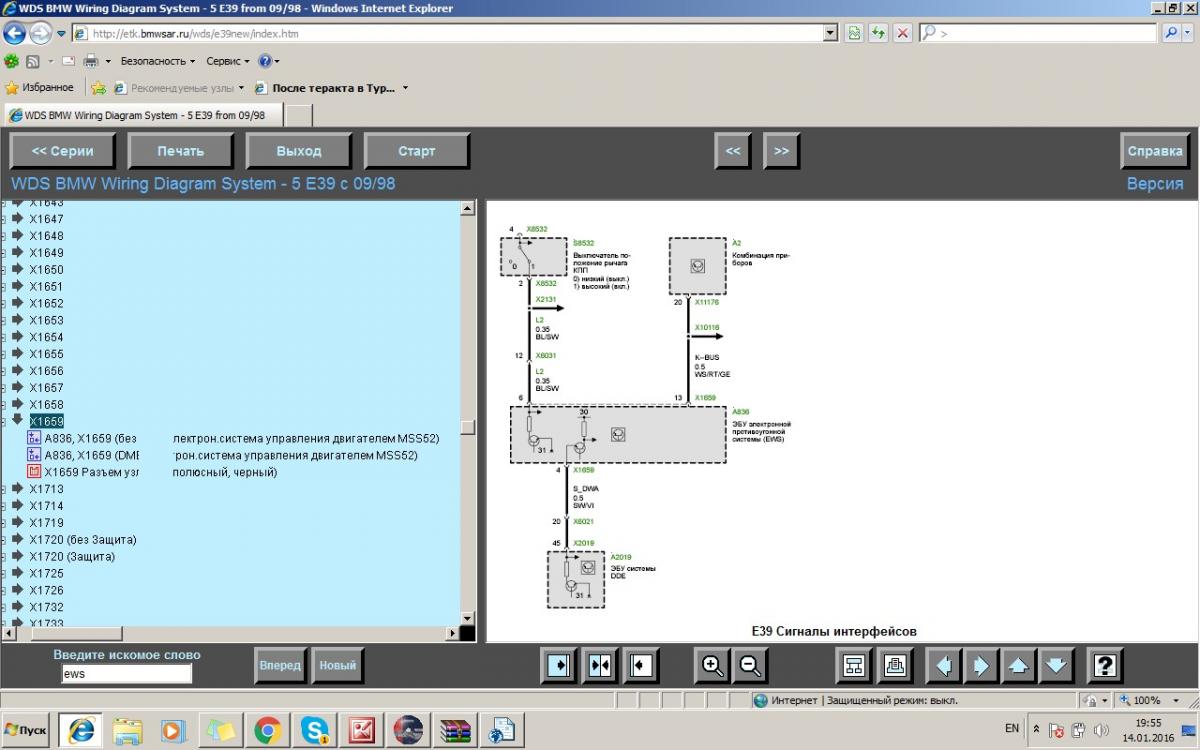The height and width of the screenshot is (750, 1200).
Task: Open a new blank browser tab
Action: pyautogui.click(x=299, y=116)
